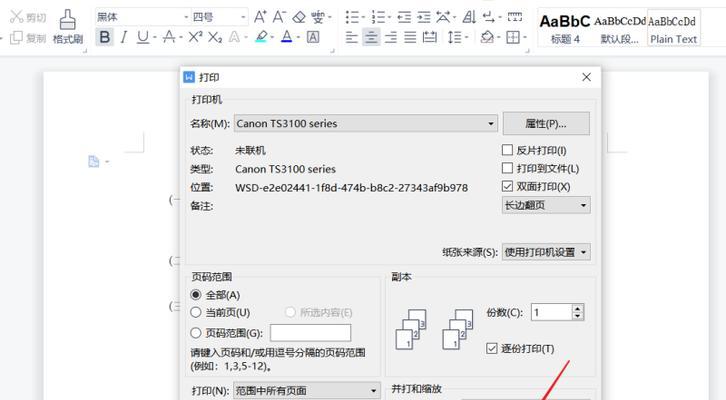Click the distributed alignment icon
This screenshot has width=726, height=400.
click(430, 37)
